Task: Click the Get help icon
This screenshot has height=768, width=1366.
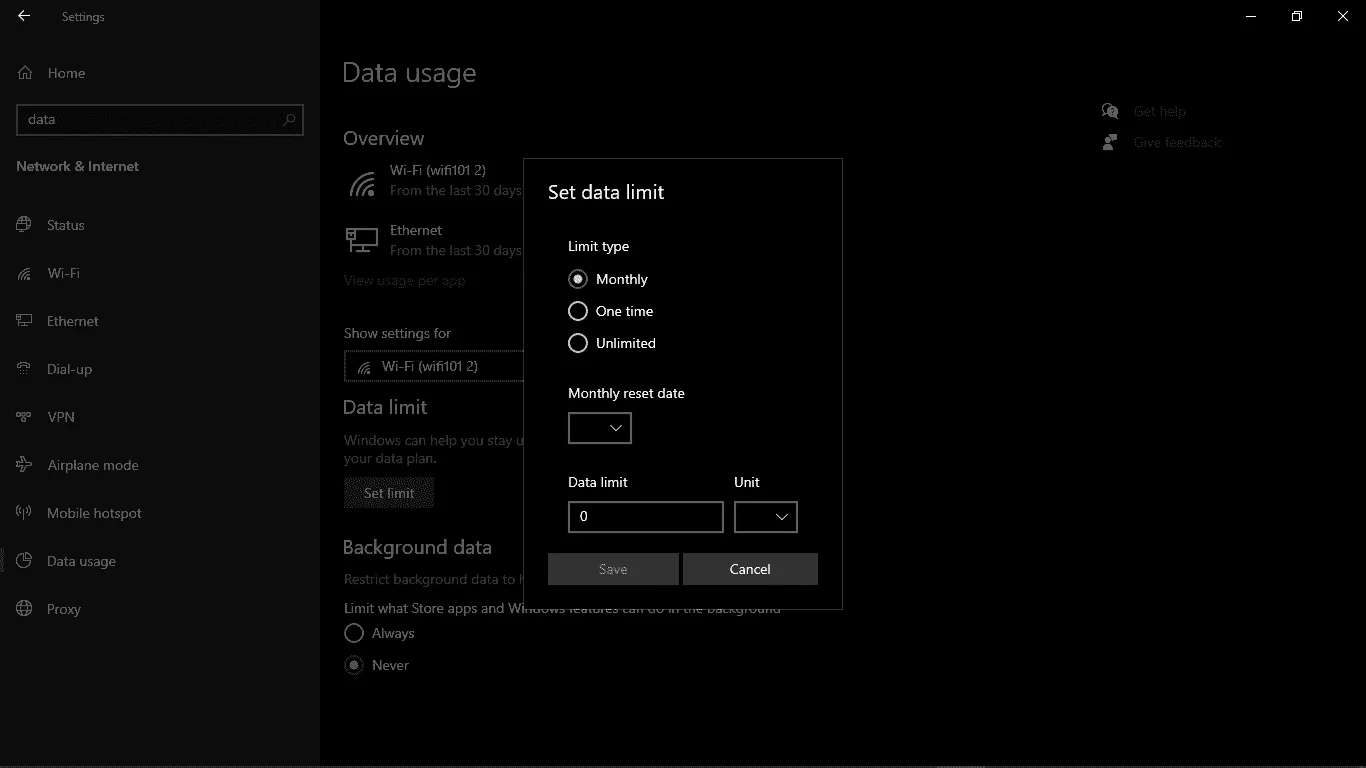Action: (1110, 111)
